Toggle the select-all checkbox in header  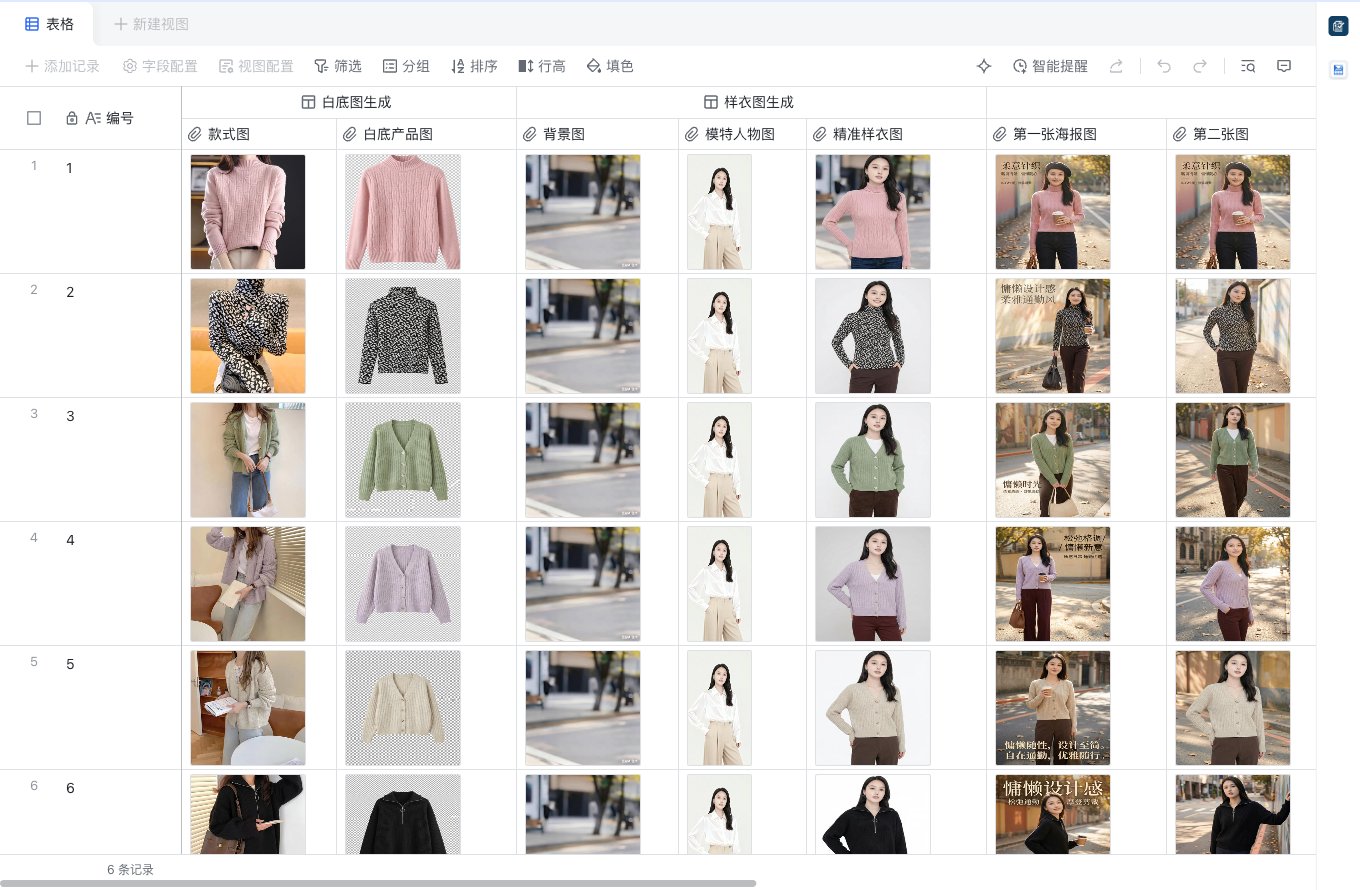(x=34, y=118)
